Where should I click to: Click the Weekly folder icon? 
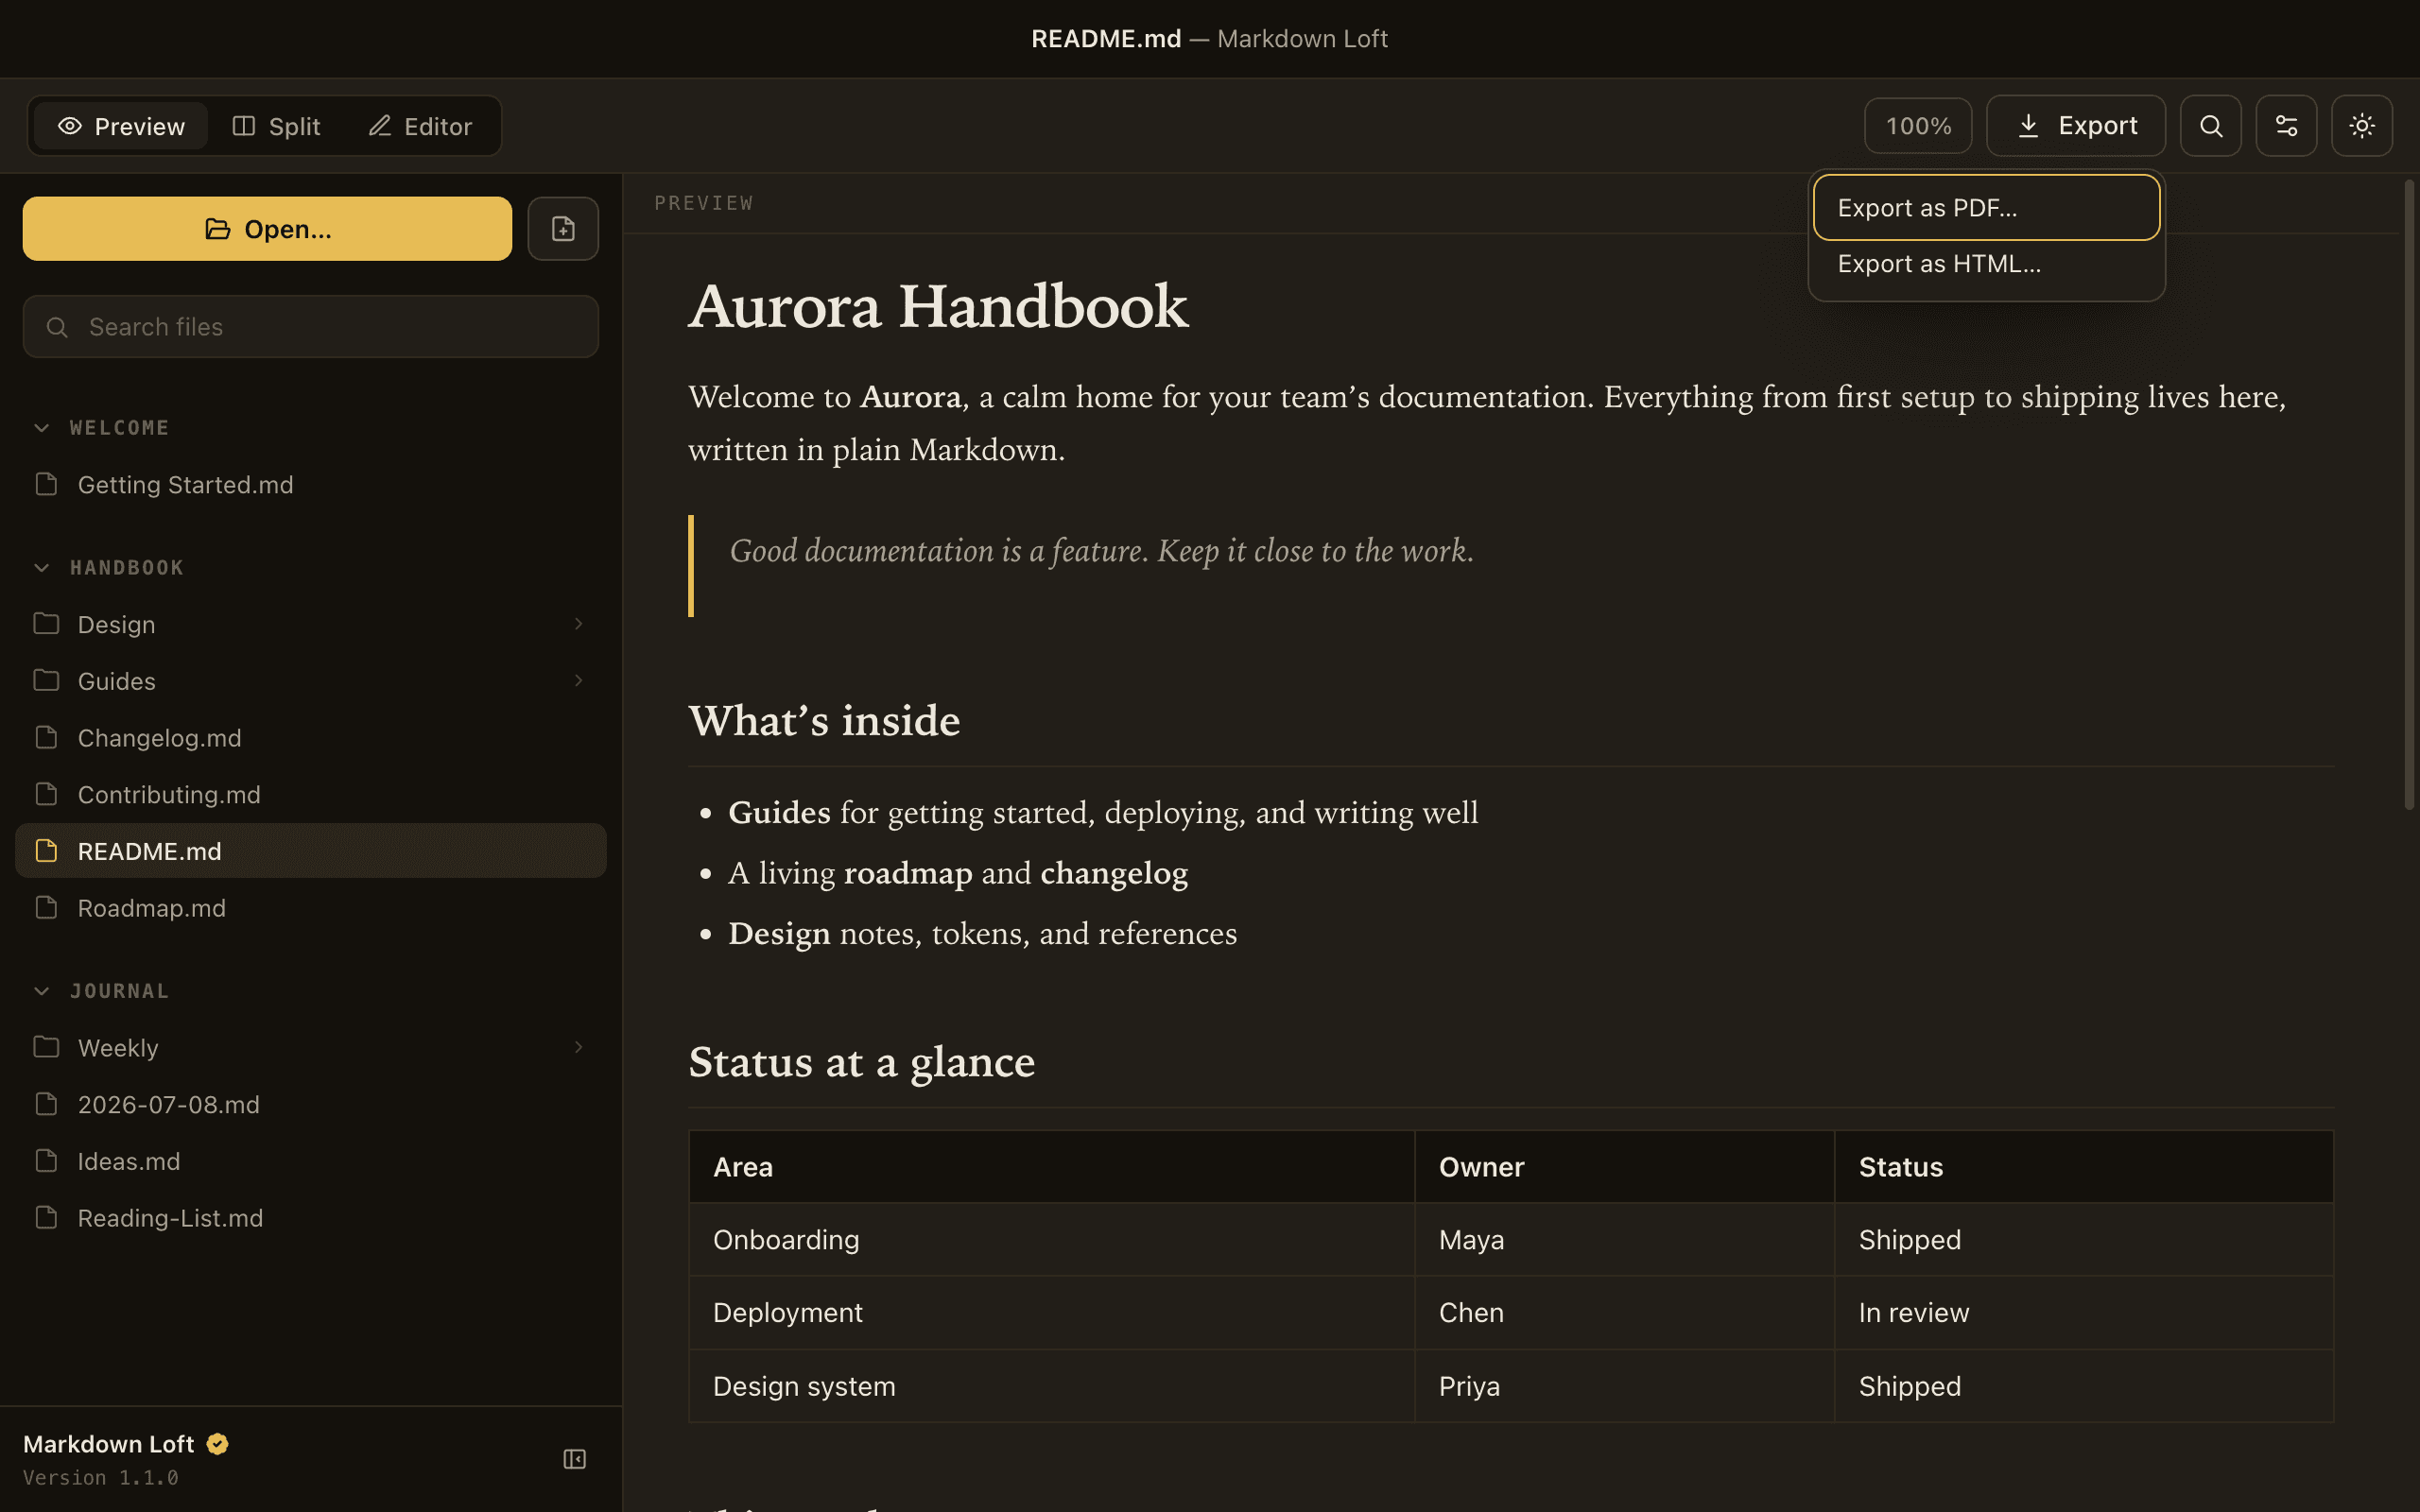click(46, 1047)
